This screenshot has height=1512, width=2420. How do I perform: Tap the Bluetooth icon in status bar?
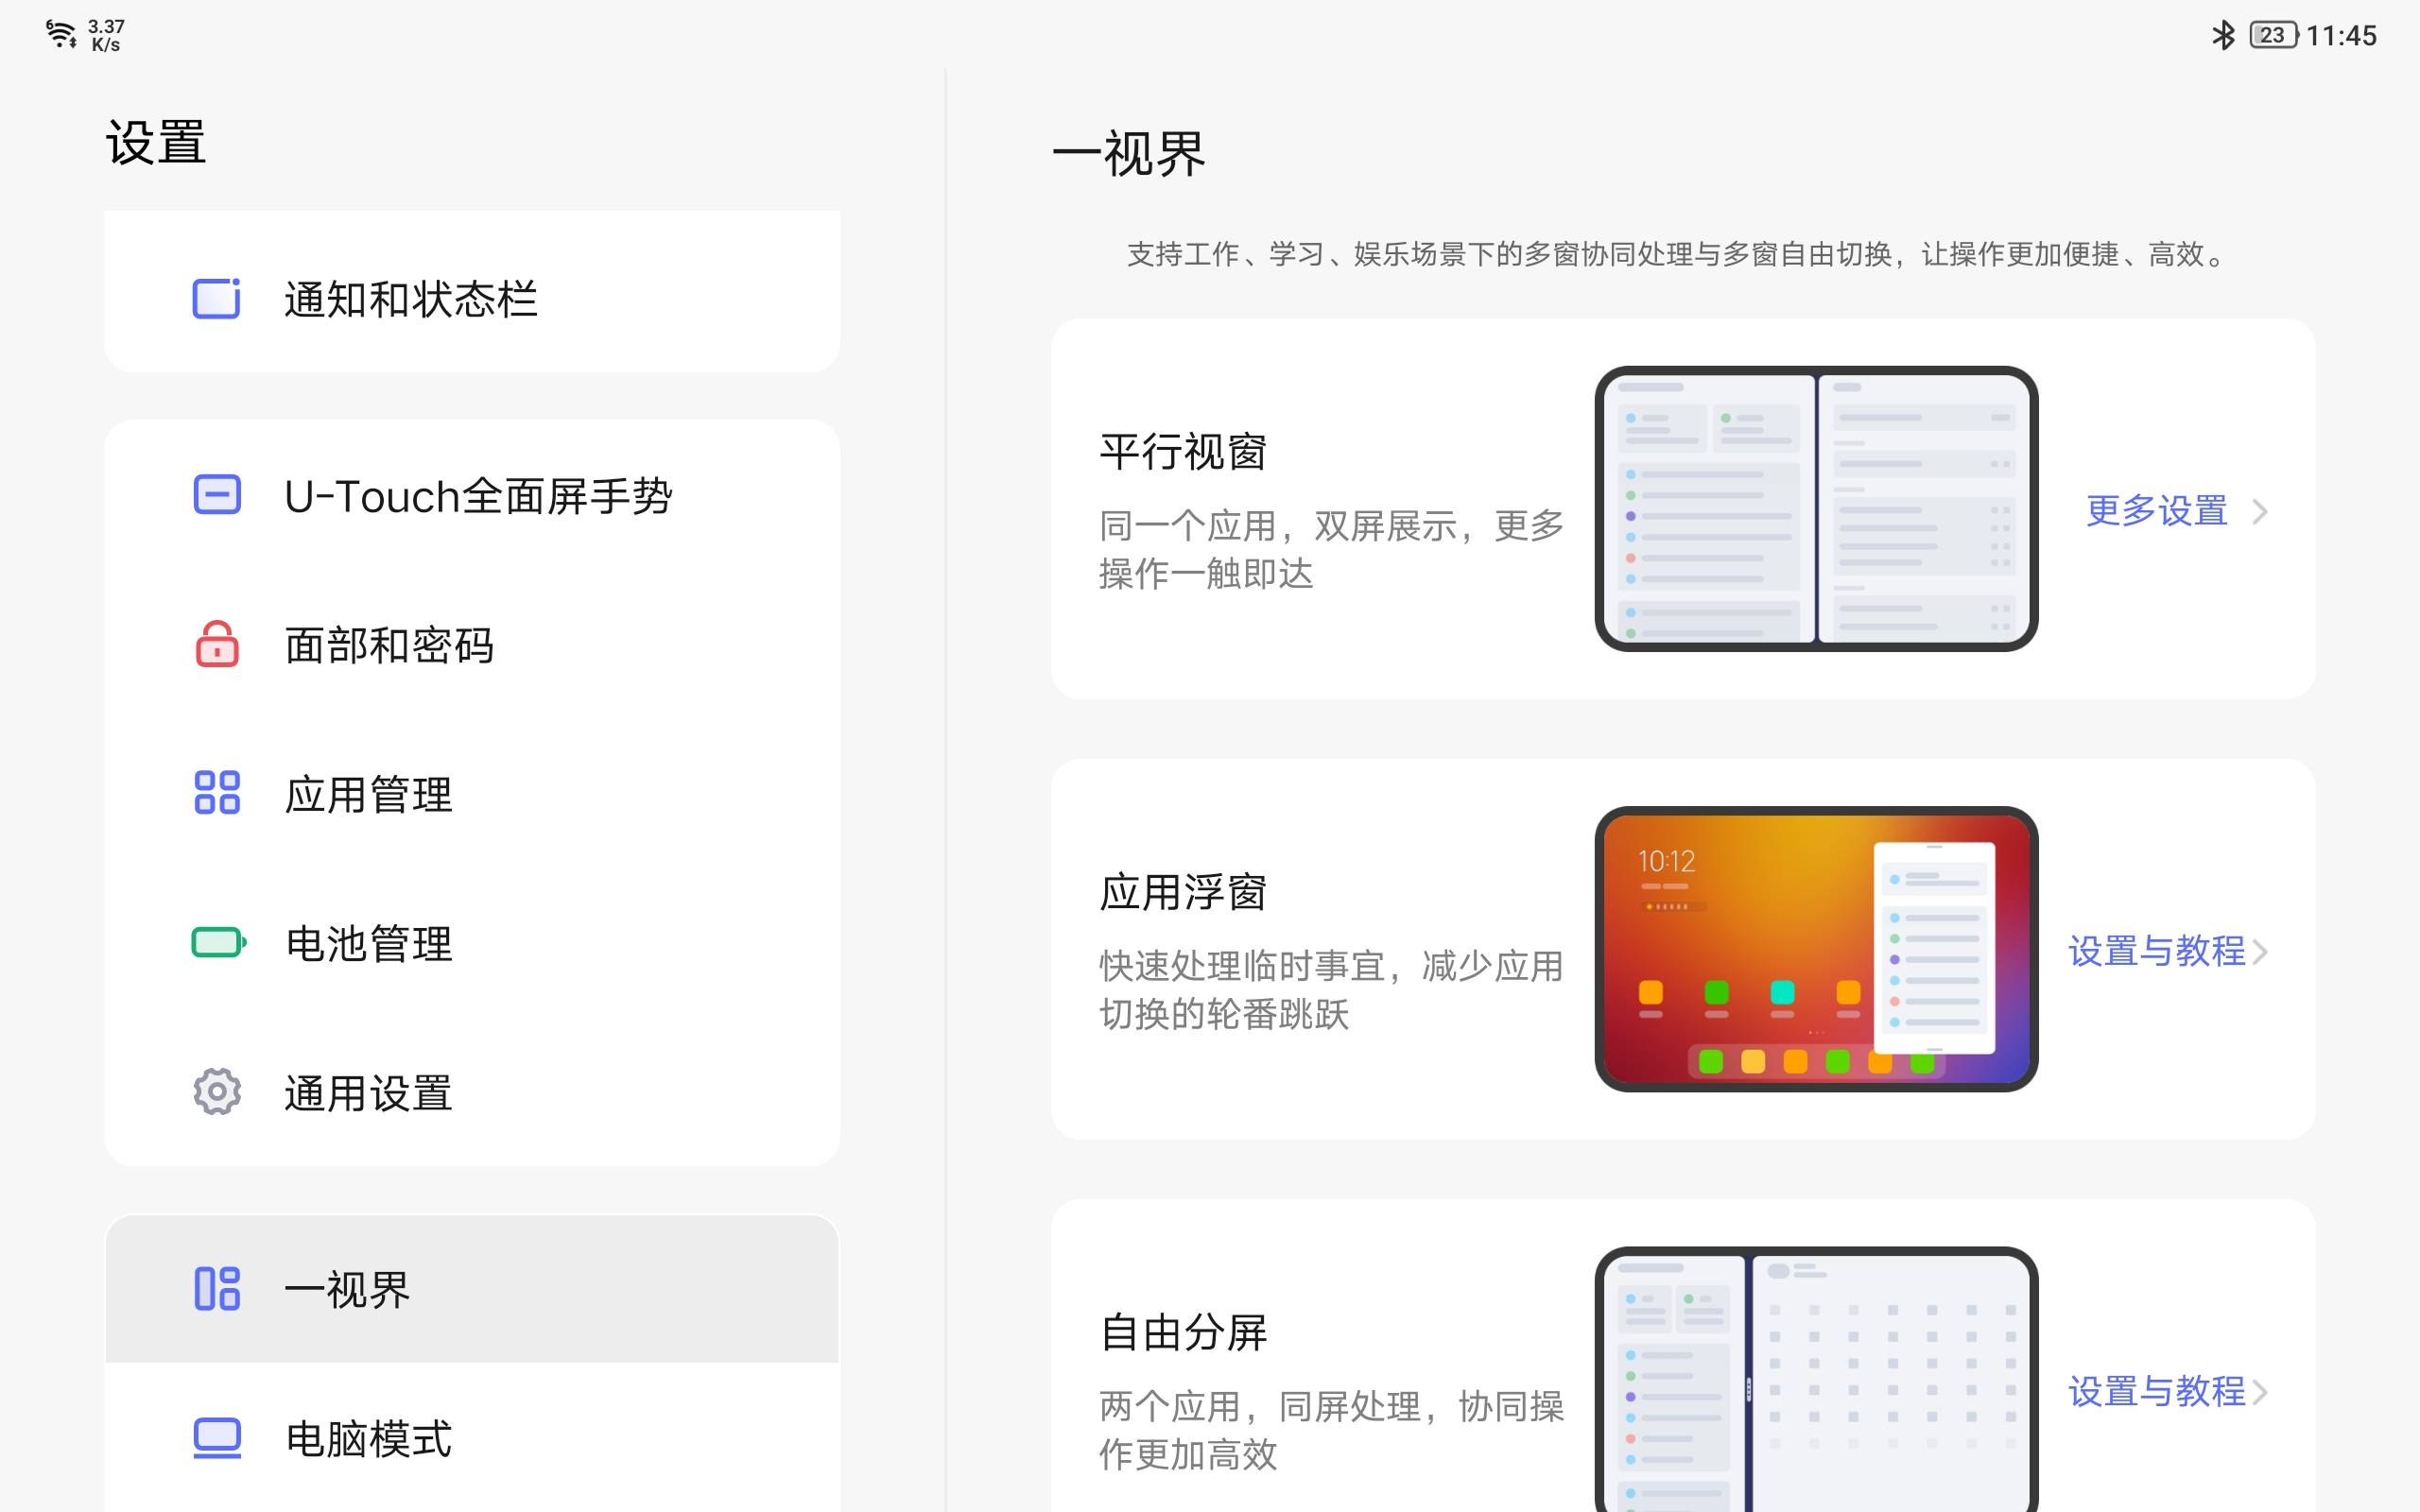[x=2222, y=35]
